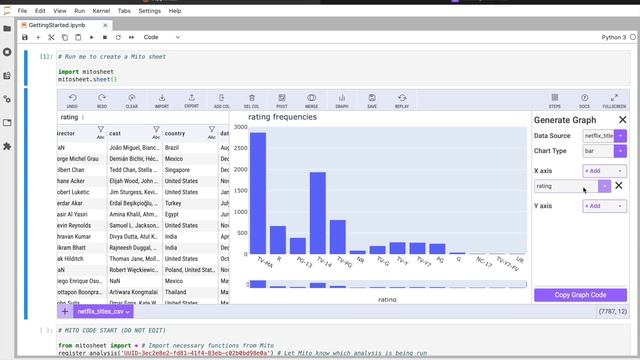This screenshot has width=640, height=360.
Task: Click Add Col icon in Mito toolbar
Action: tap(222, 100)
